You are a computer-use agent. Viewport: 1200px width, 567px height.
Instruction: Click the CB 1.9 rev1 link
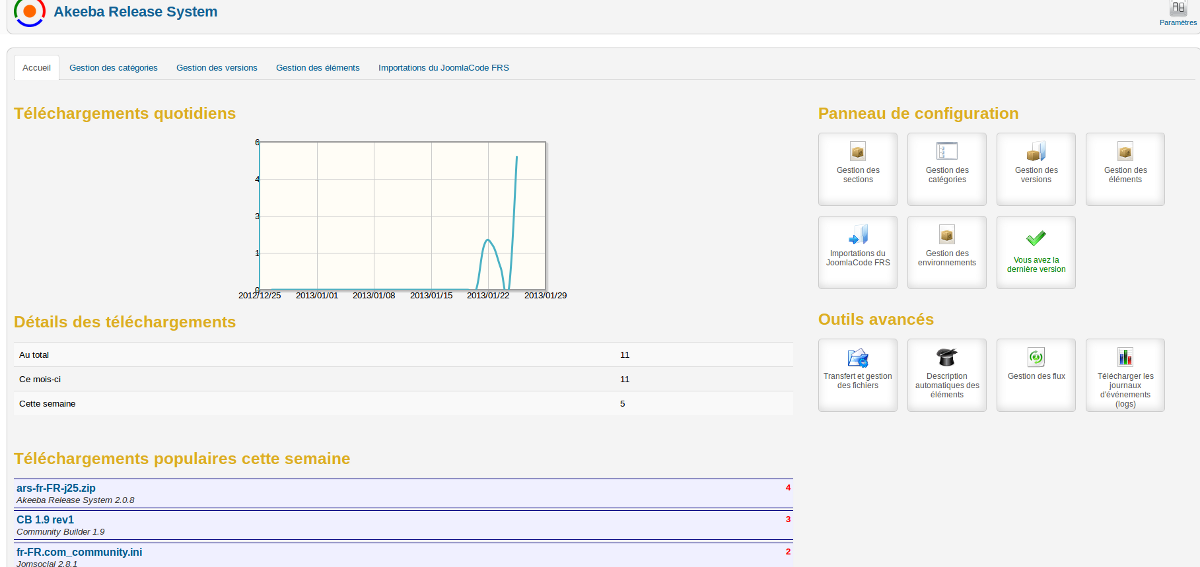45,520
